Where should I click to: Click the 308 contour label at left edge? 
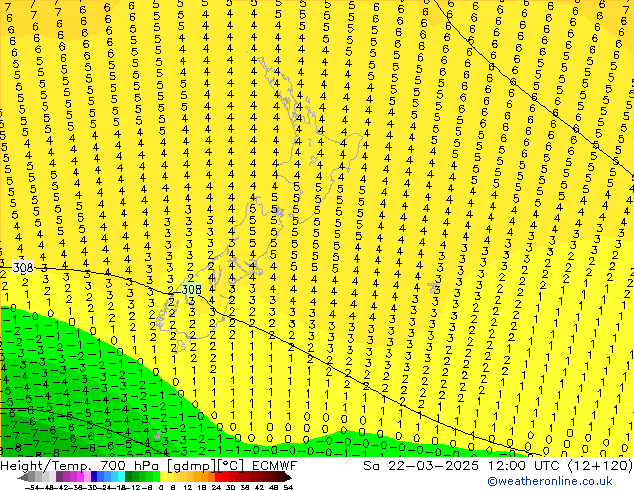(x=23, y=267)
